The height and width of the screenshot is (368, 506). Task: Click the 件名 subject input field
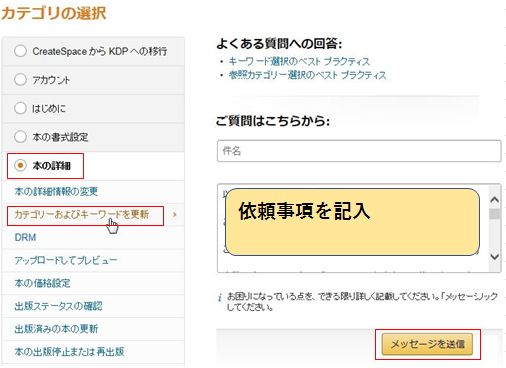(x=359, y=151)
